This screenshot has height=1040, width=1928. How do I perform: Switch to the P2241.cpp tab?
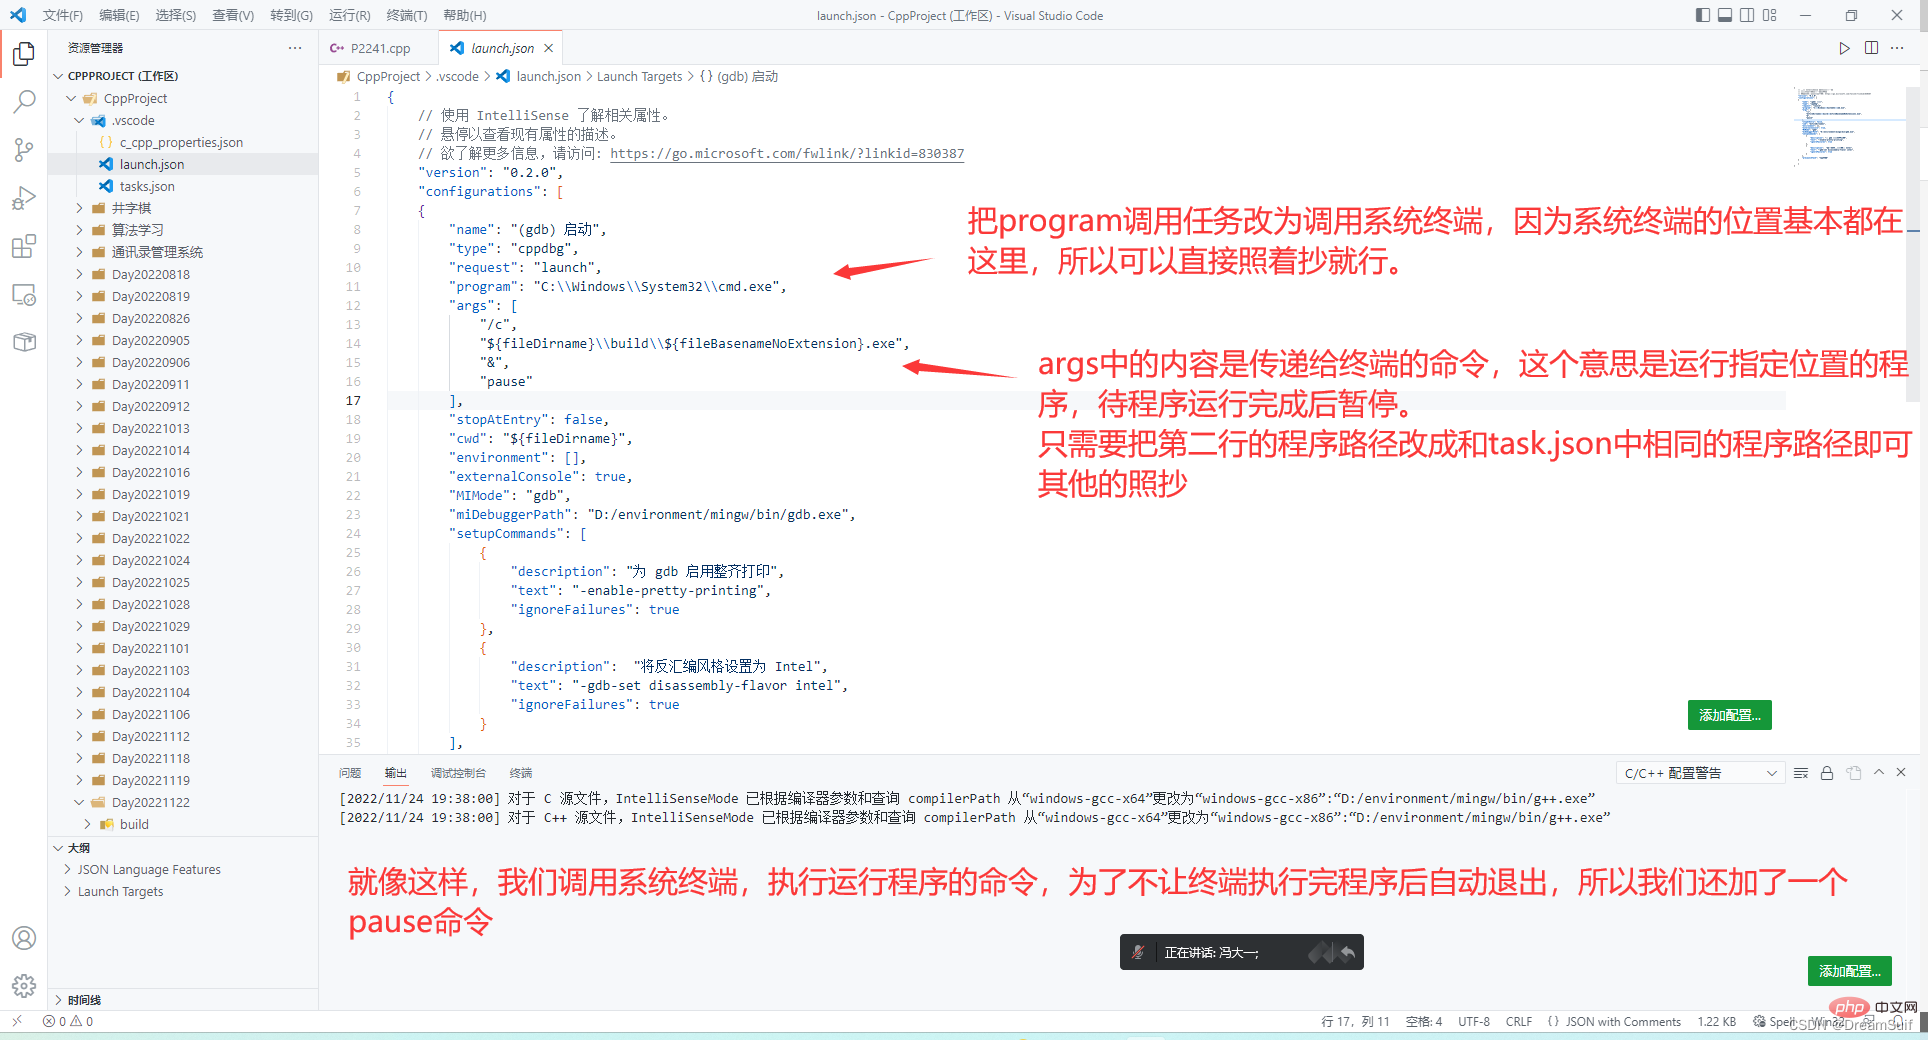(380, 48)
